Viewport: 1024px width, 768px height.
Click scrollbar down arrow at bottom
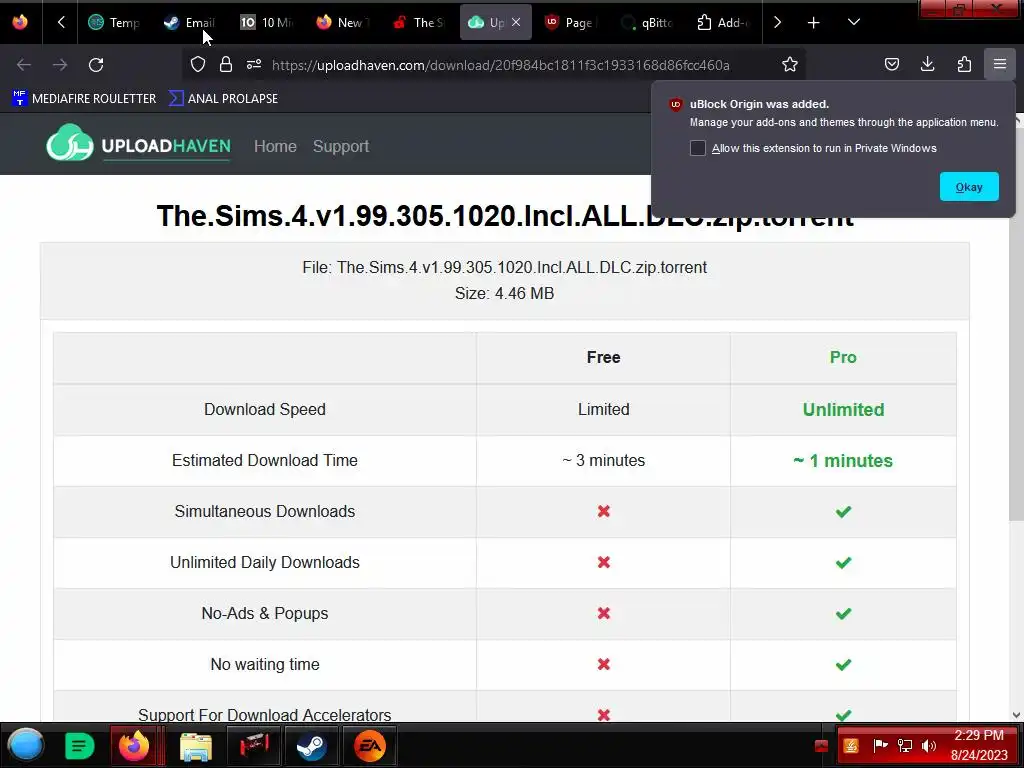[1016, 715]
